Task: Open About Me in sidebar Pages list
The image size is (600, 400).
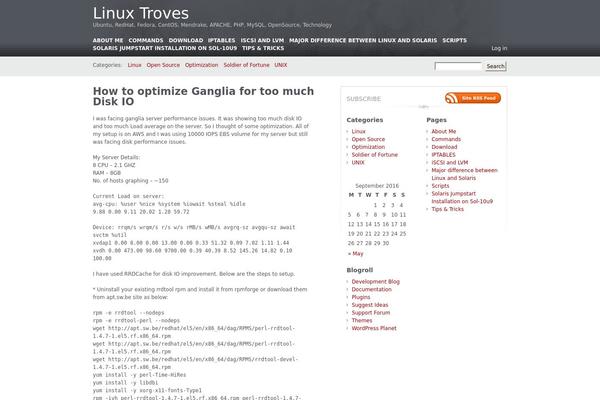Action: 443,131
